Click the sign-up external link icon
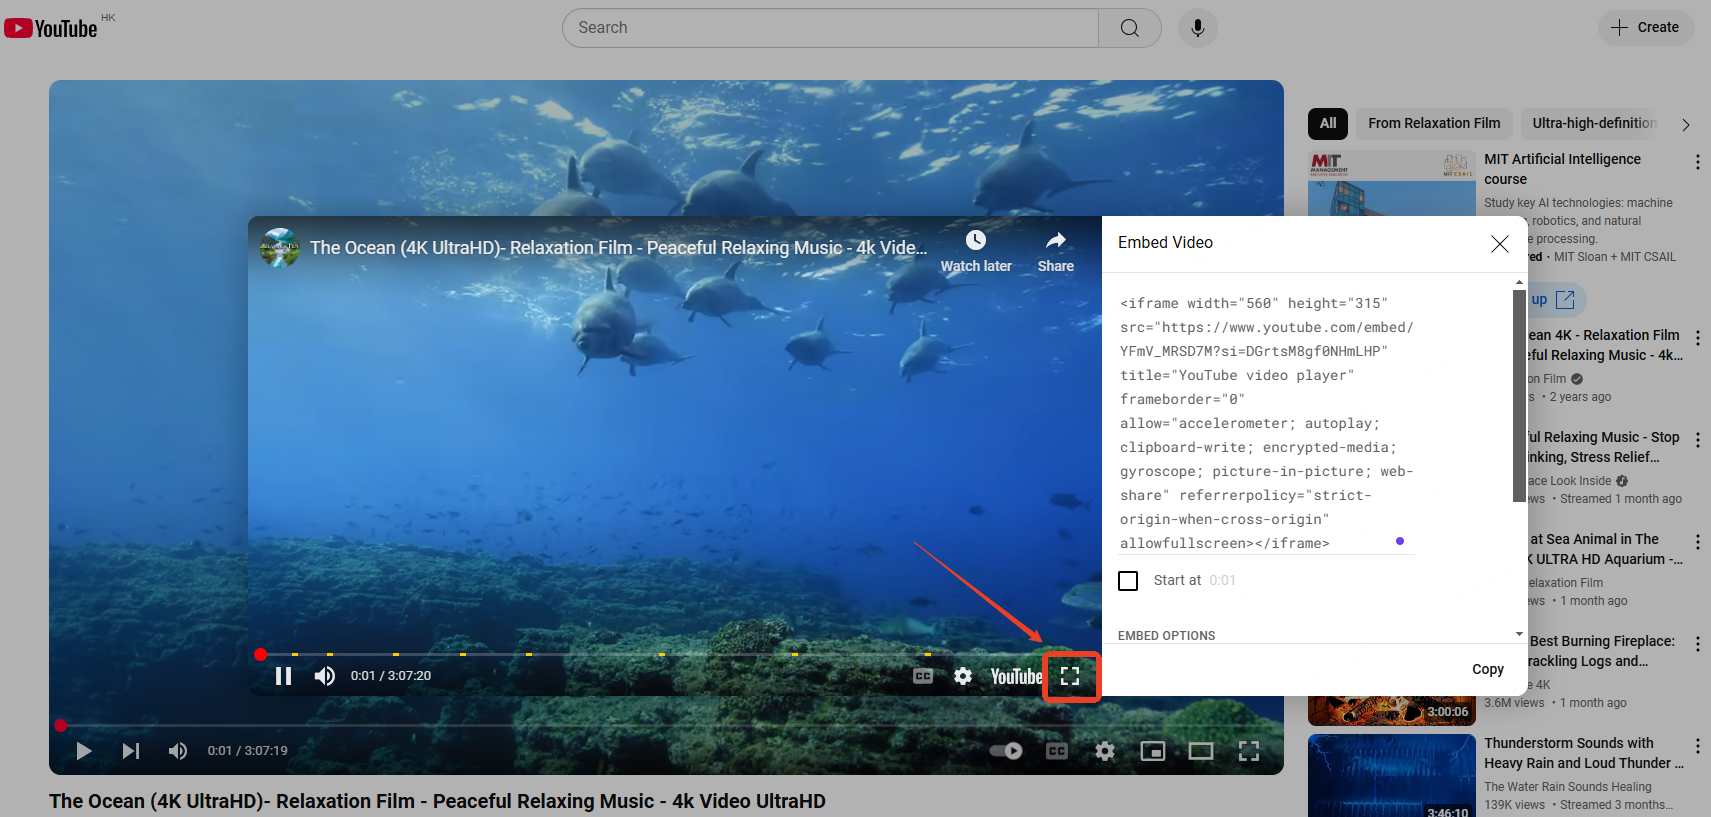The width and height of the screenshot is (1711, 817). (1565, 300)
